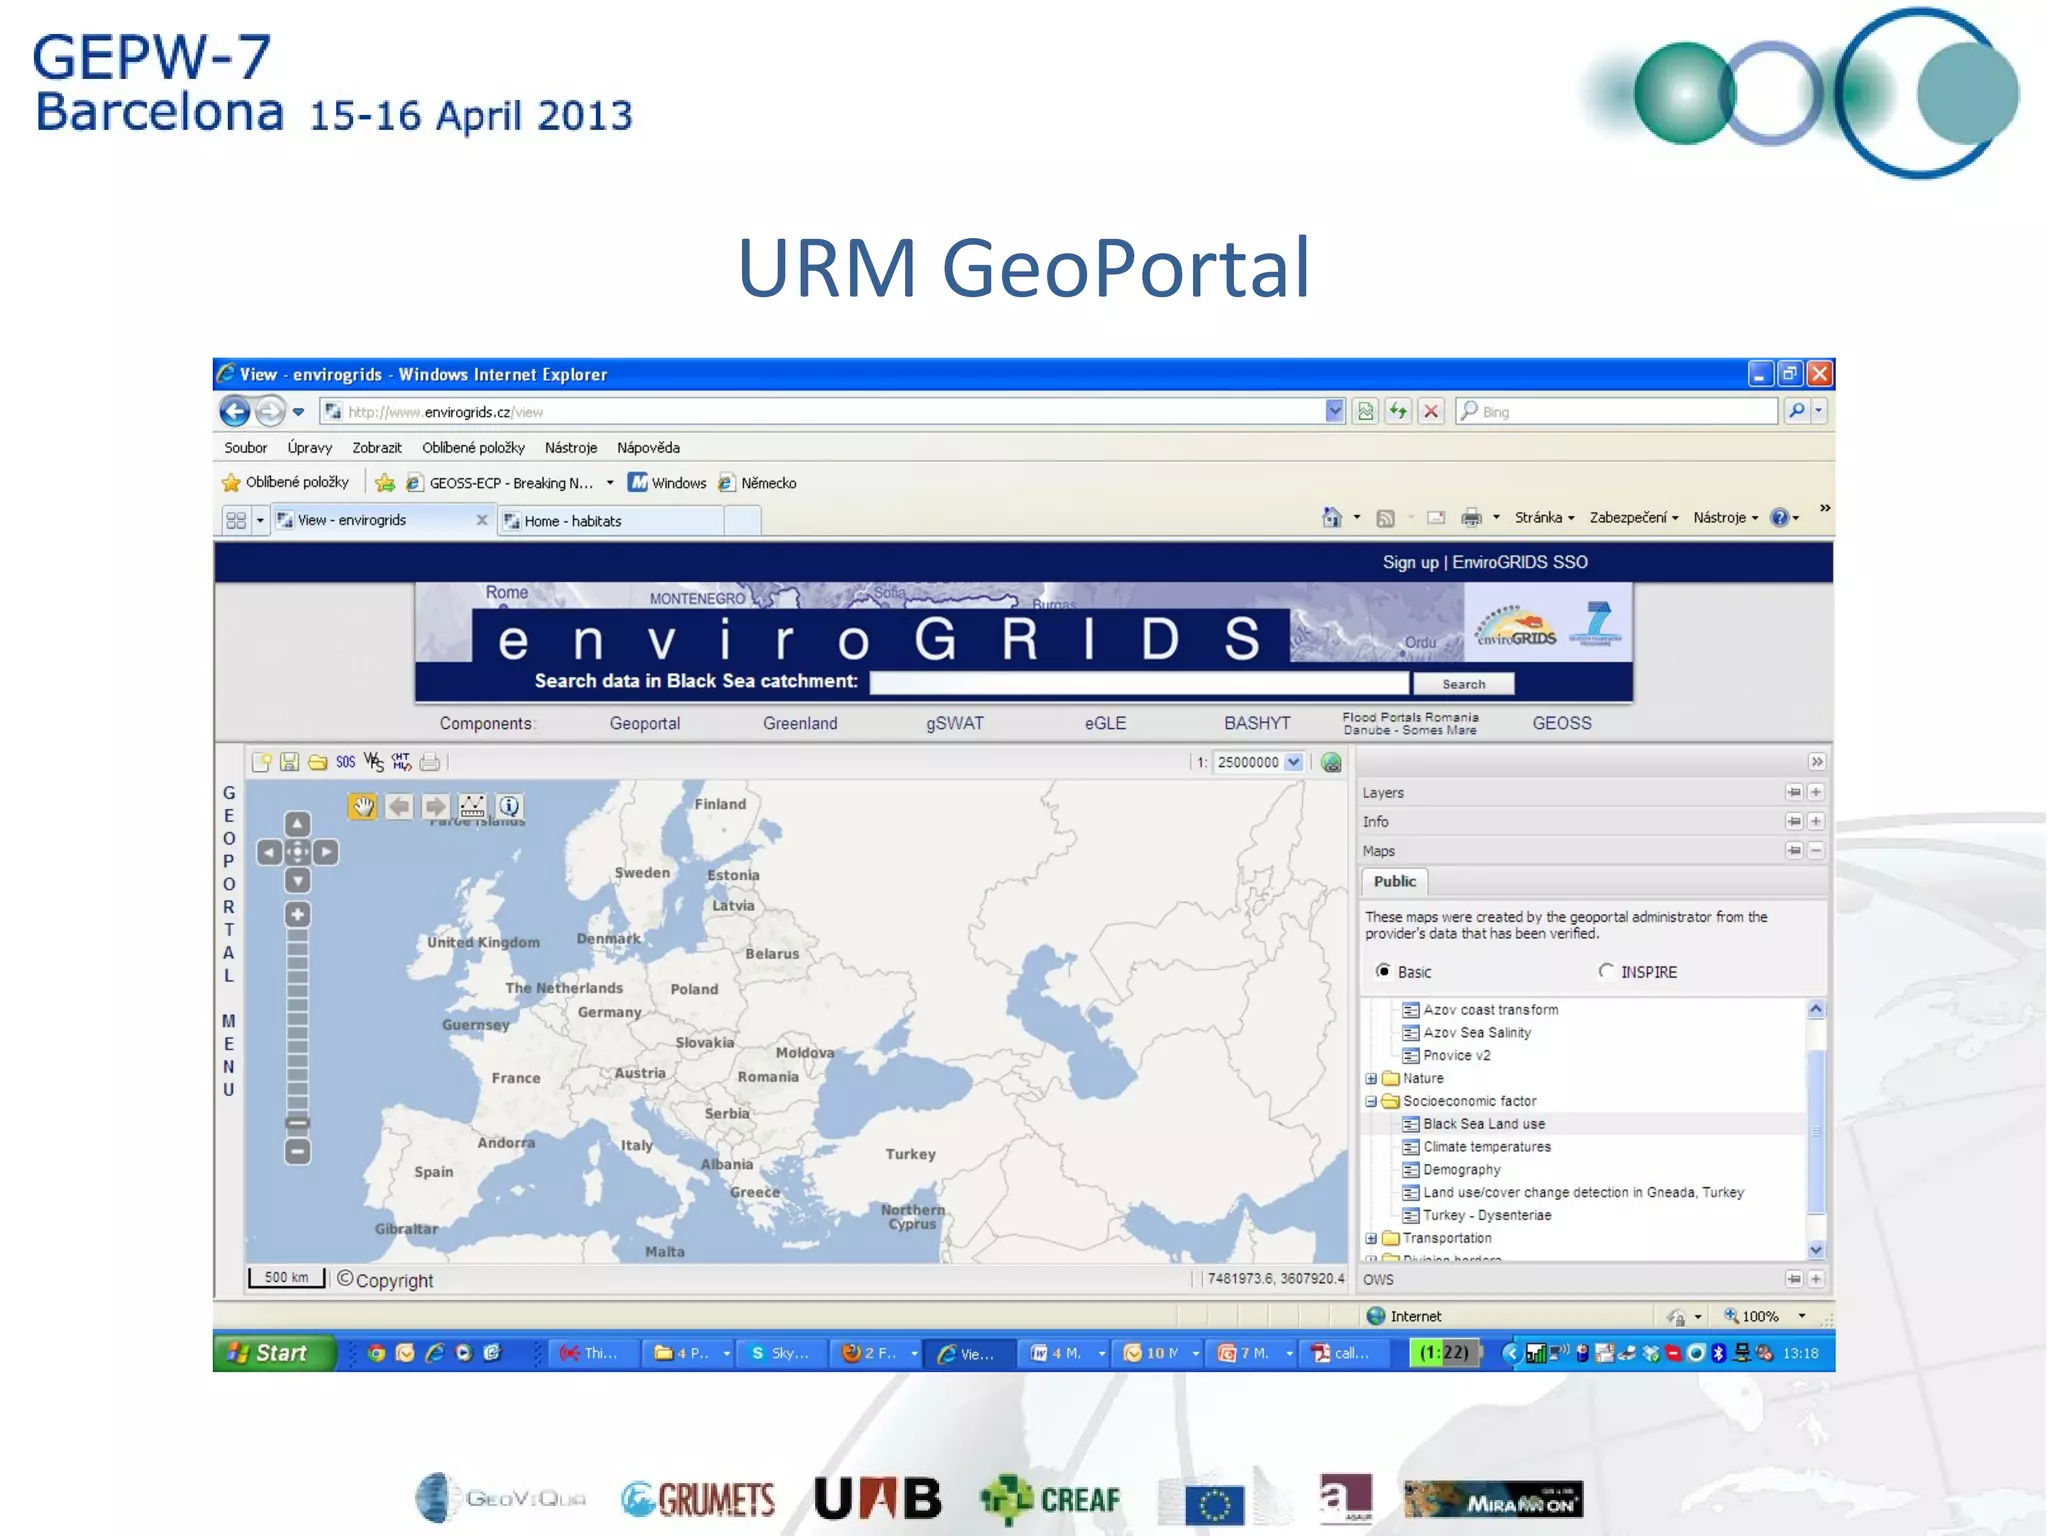The width and height of the screenshot is (2048, 1536).
Task: Click the Windows Start button
Action: [273, 1353]
